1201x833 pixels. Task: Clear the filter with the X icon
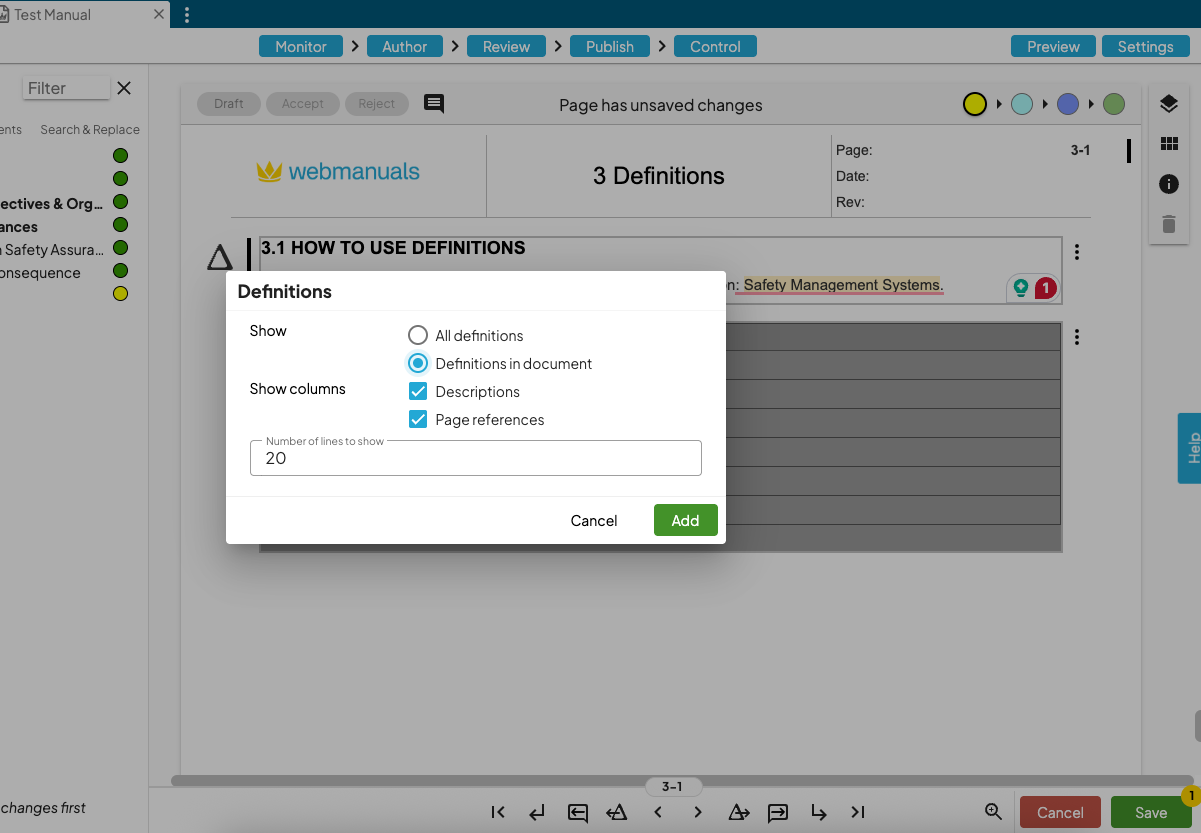coord(124,88)
